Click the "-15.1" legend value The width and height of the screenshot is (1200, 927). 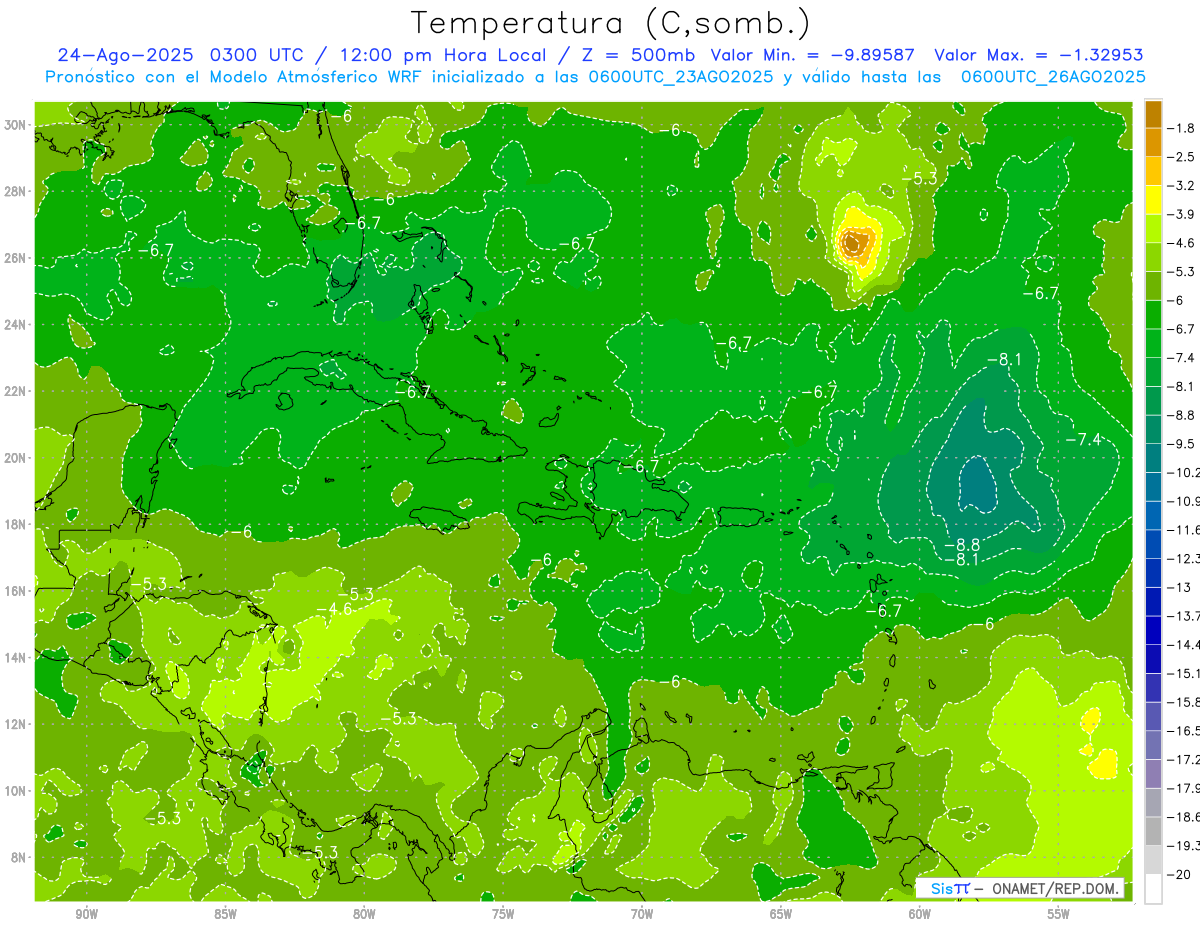click(x=1185, y=673)
